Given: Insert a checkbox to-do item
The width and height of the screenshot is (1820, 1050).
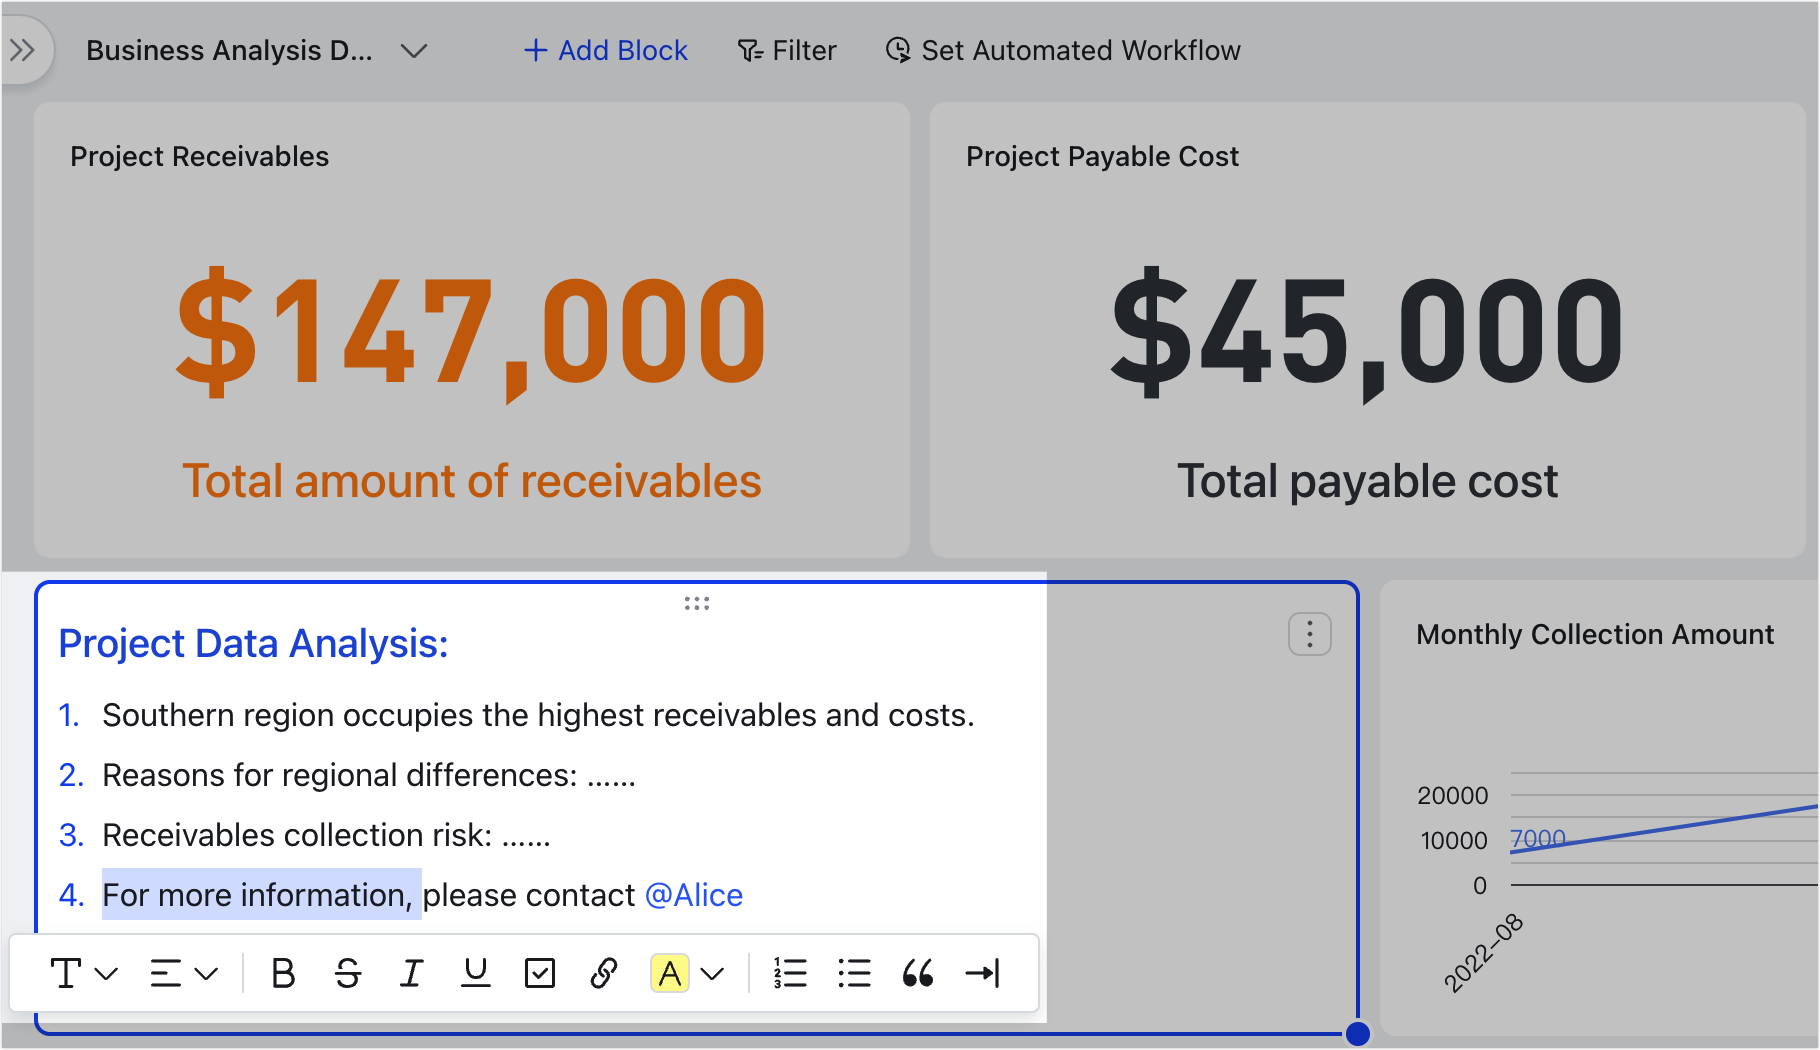Looking at the screenshot, I should click(x=540, y=973).
